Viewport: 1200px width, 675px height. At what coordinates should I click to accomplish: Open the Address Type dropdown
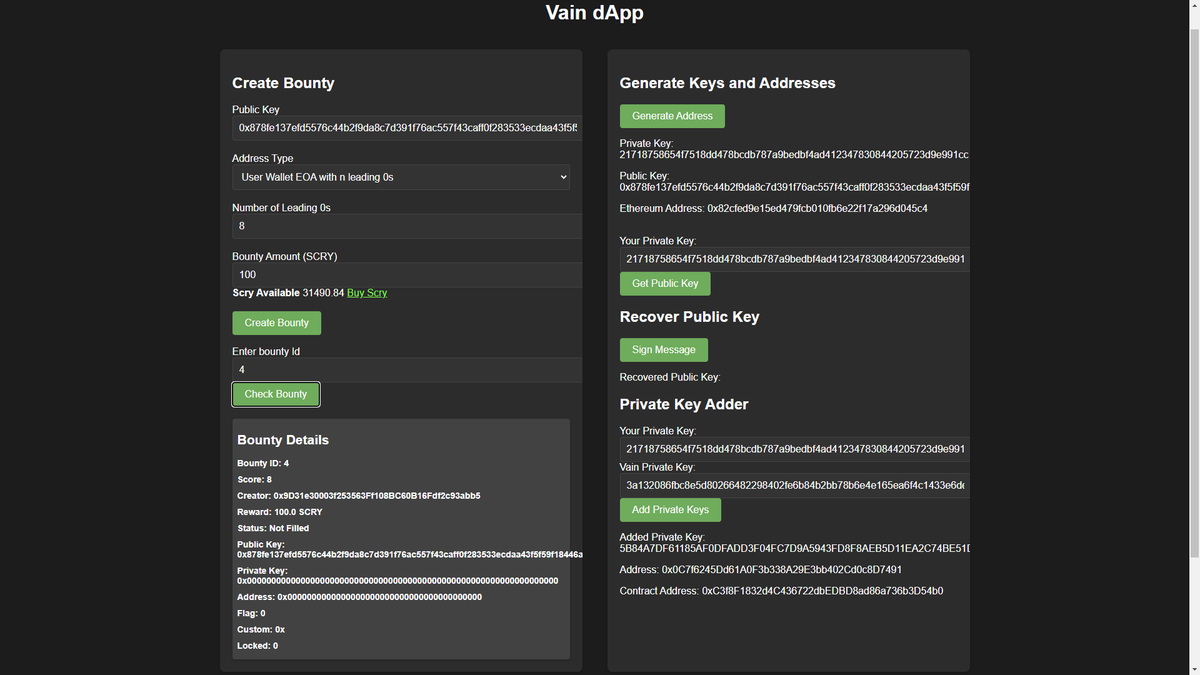click(401, 177)
